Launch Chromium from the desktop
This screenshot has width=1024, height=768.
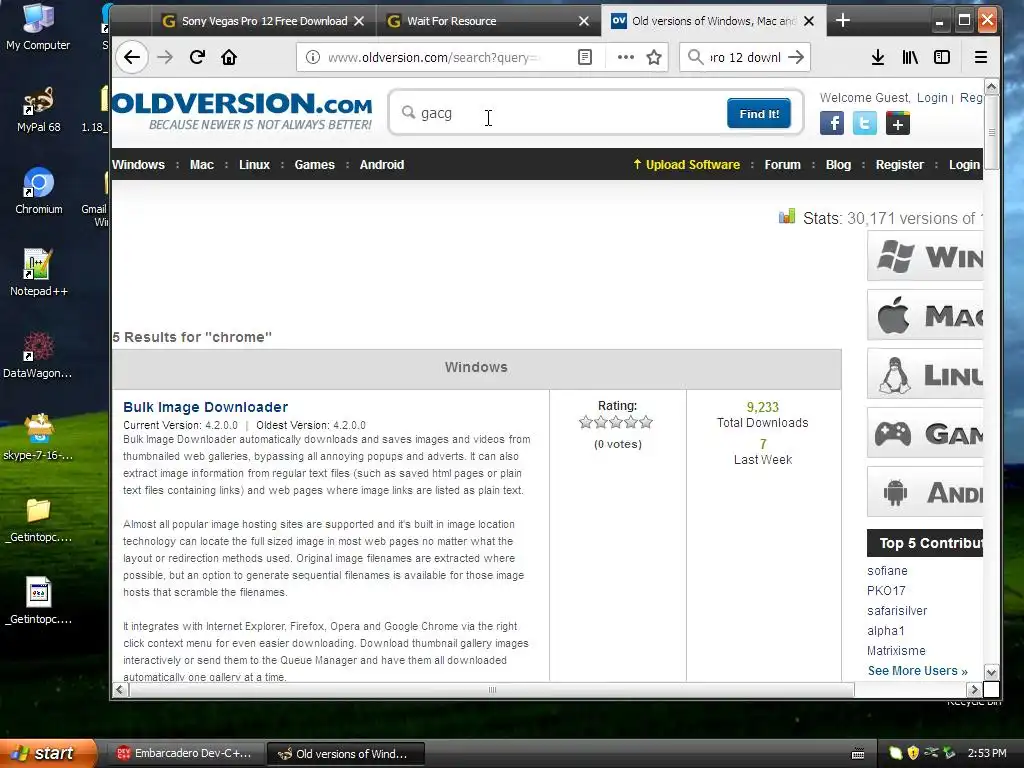click(39, 191)
